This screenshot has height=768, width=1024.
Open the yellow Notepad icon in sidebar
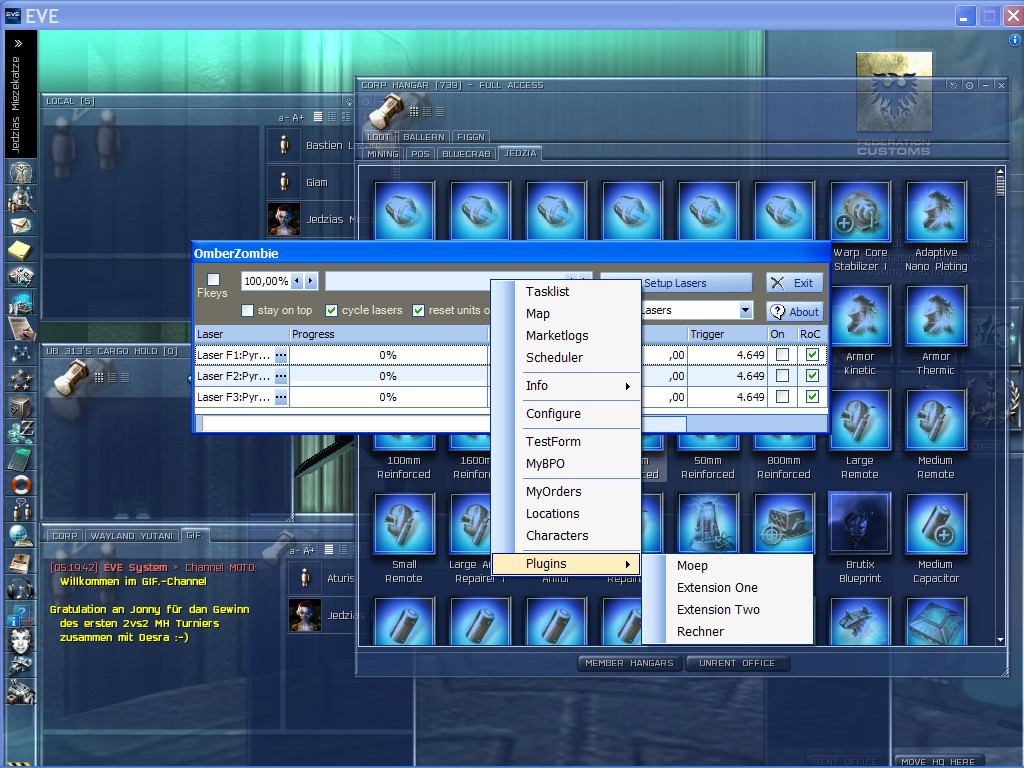pos(20,250)
